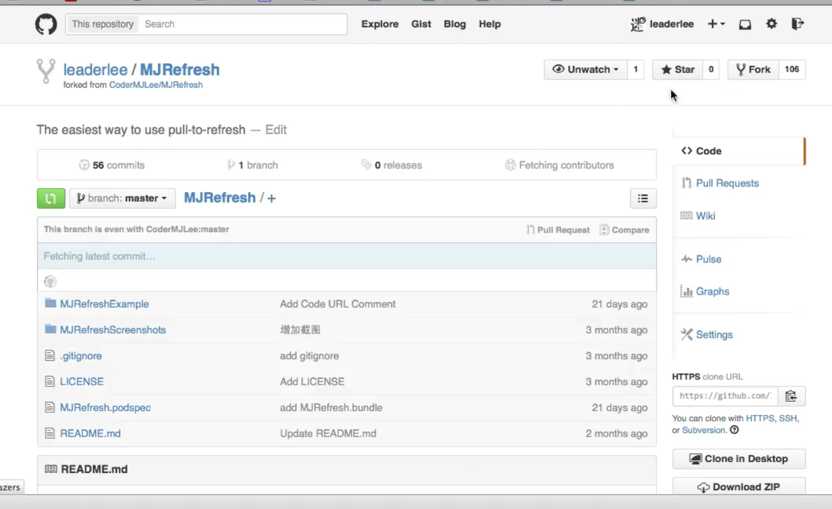Select the This repository search scope
The width and height of the screenshot is (832, 509).
(103, 24)
